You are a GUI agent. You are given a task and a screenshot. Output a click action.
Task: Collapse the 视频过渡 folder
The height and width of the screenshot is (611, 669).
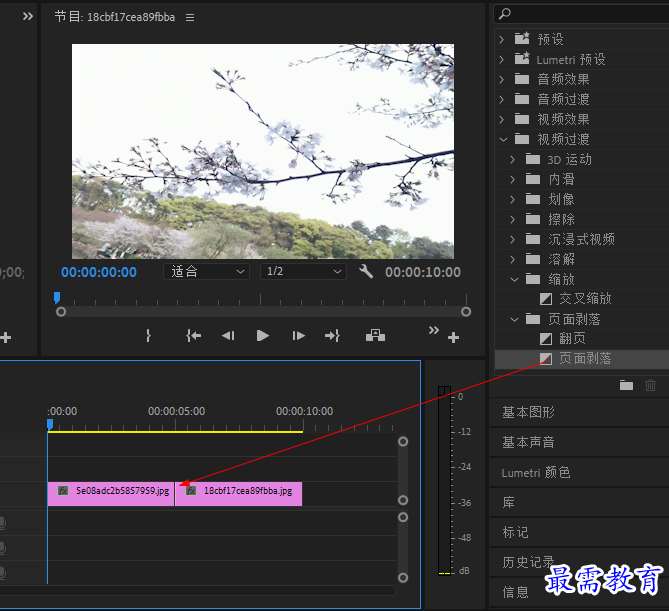tap(503, 139)
